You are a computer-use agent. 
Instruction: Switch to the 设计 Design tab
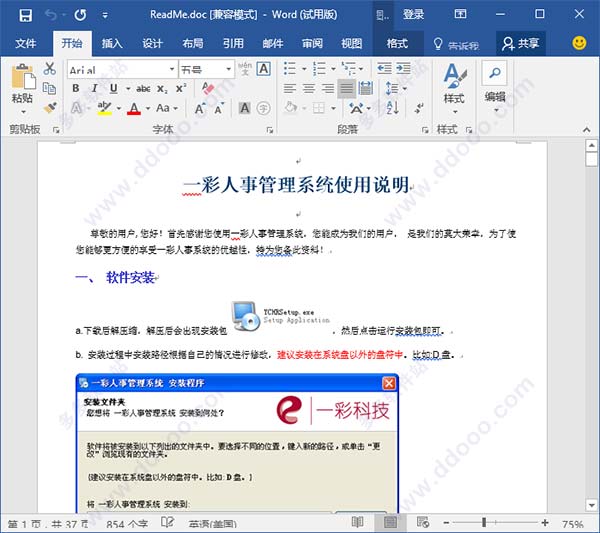coord(152,43)
